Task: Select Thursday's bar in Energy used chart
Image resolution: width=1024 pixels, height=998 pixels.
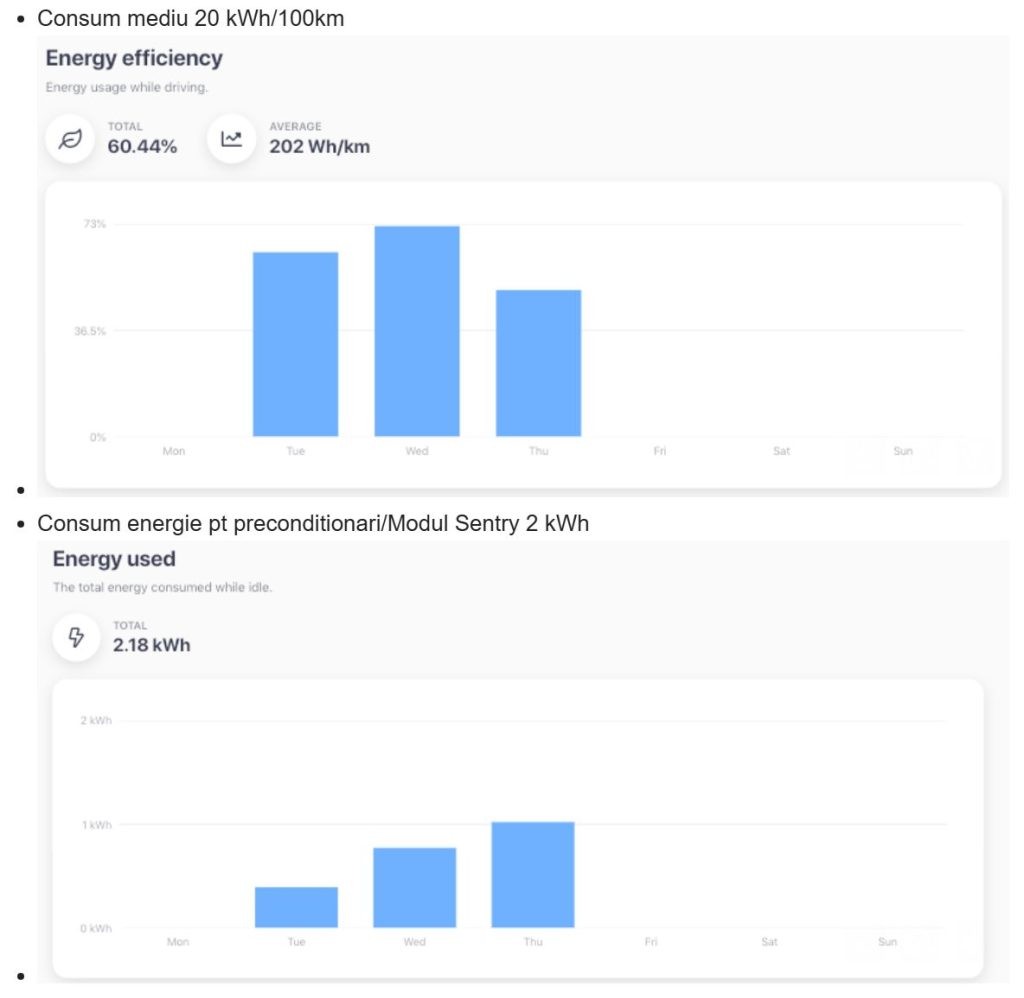Action: coord(532,874)
